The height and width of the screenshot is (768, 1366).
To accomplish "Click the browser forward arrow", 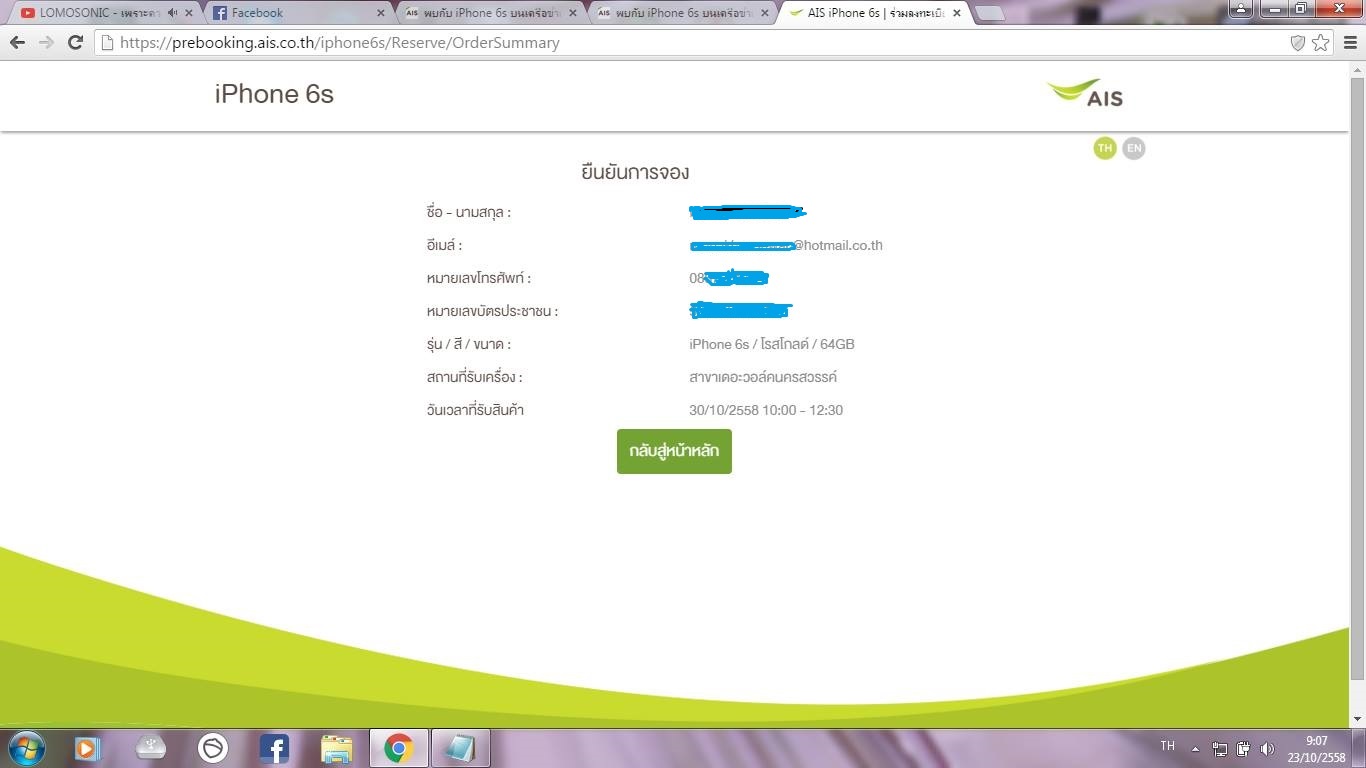I will coord(46,42).
